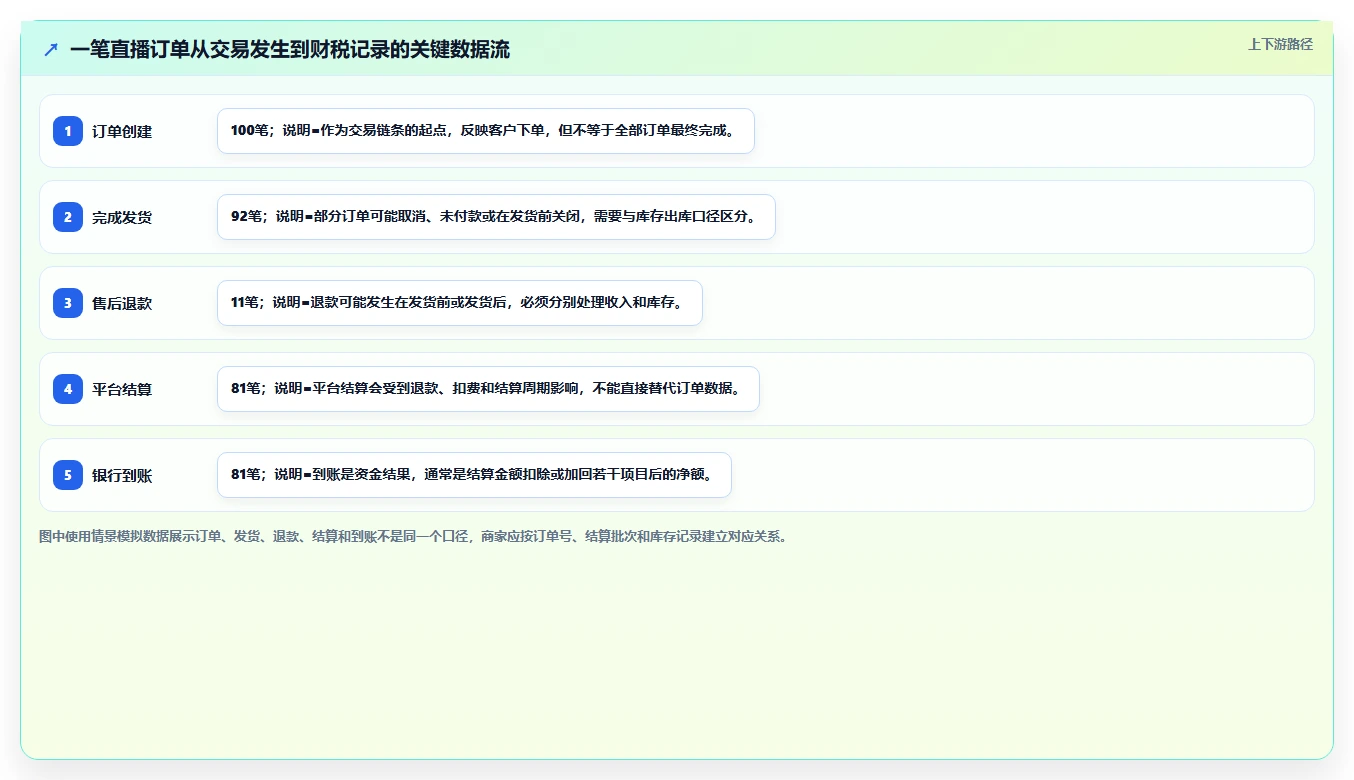Click the step 1 number badge
Screen dimensions: 1354x780
[68, 131]
